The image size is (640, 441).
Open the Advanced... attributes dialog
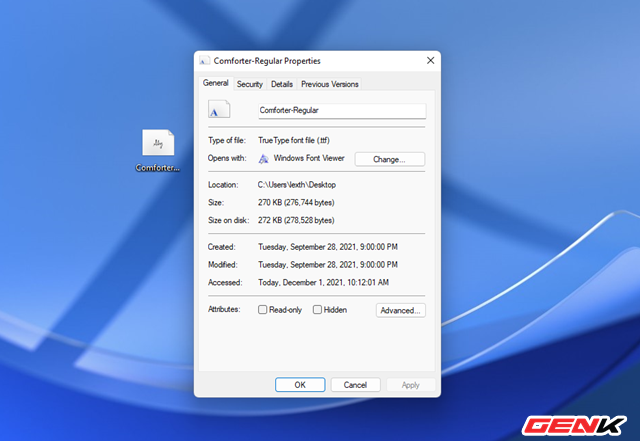click(x=400, y=310)
